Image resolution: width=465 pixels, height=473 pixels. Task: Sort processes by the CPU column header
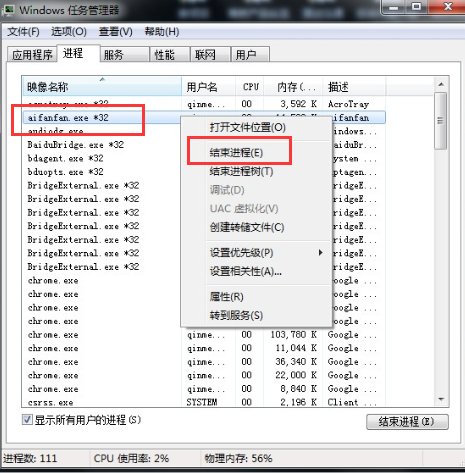[250, 87]
